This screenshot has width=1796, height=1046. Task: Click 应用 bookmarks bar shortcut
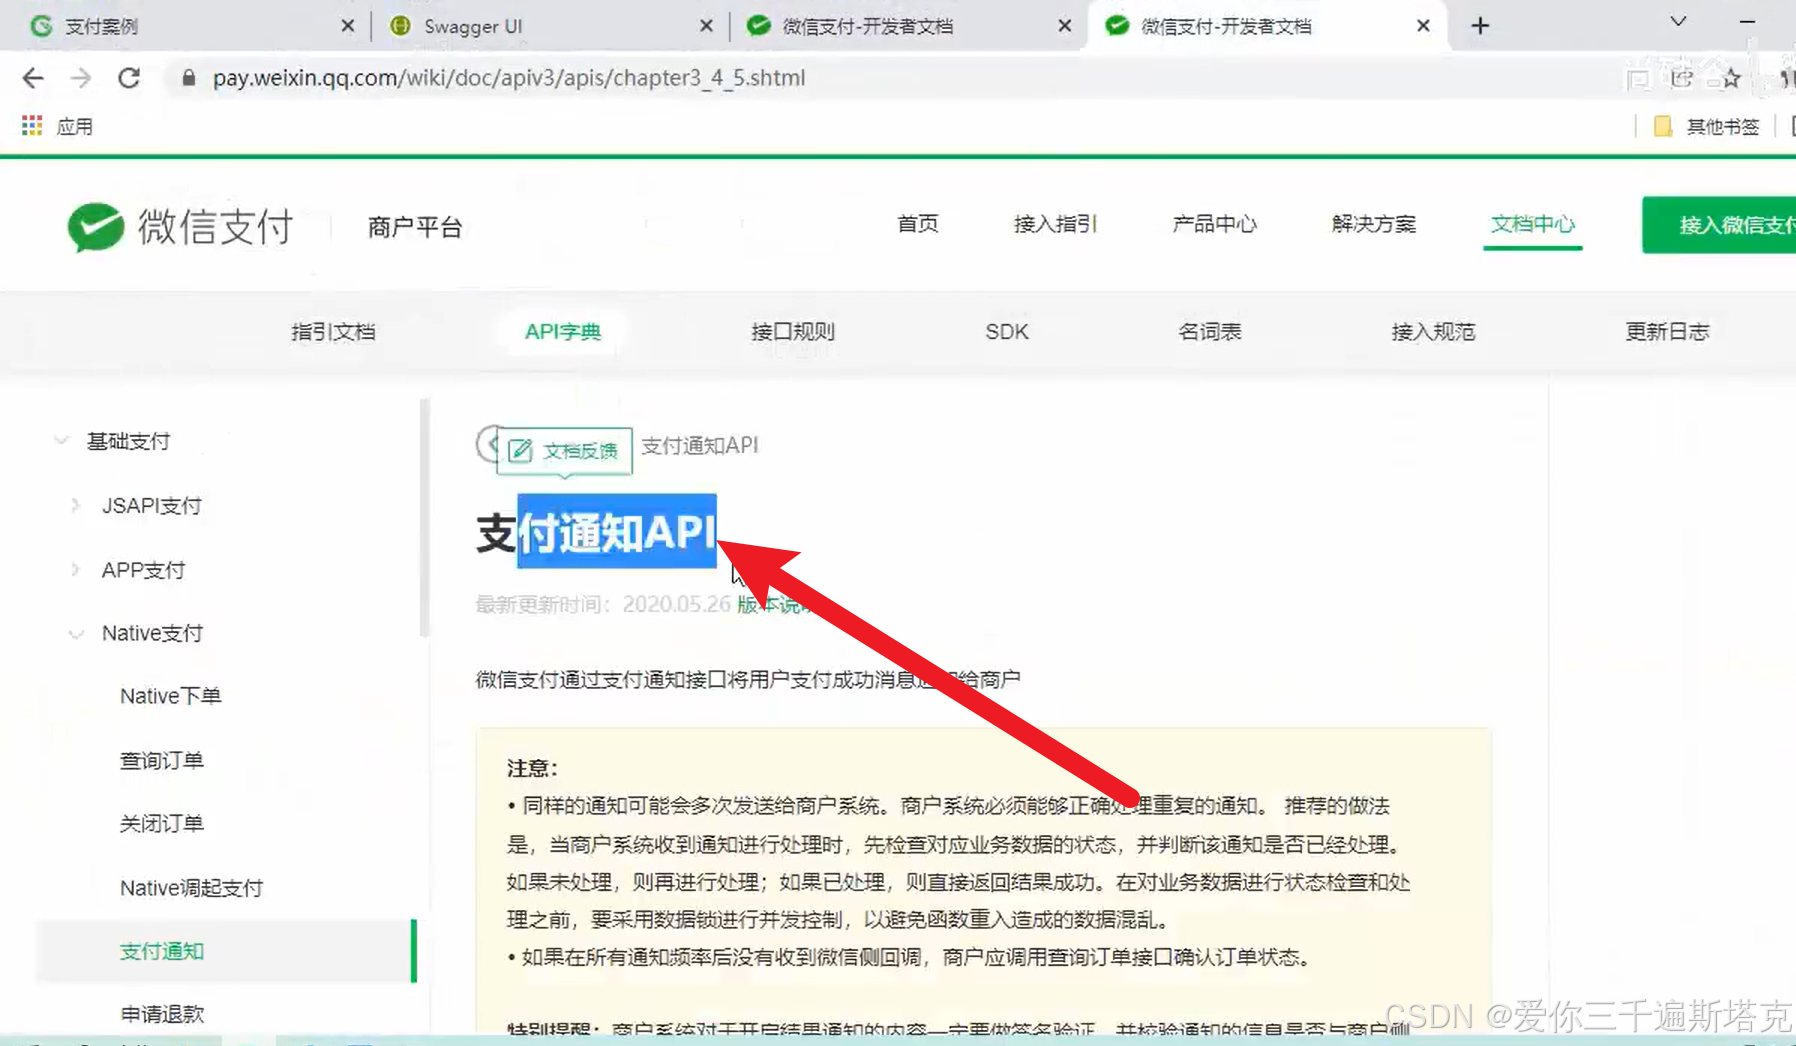pyautogui.click(x=74, y=126)
